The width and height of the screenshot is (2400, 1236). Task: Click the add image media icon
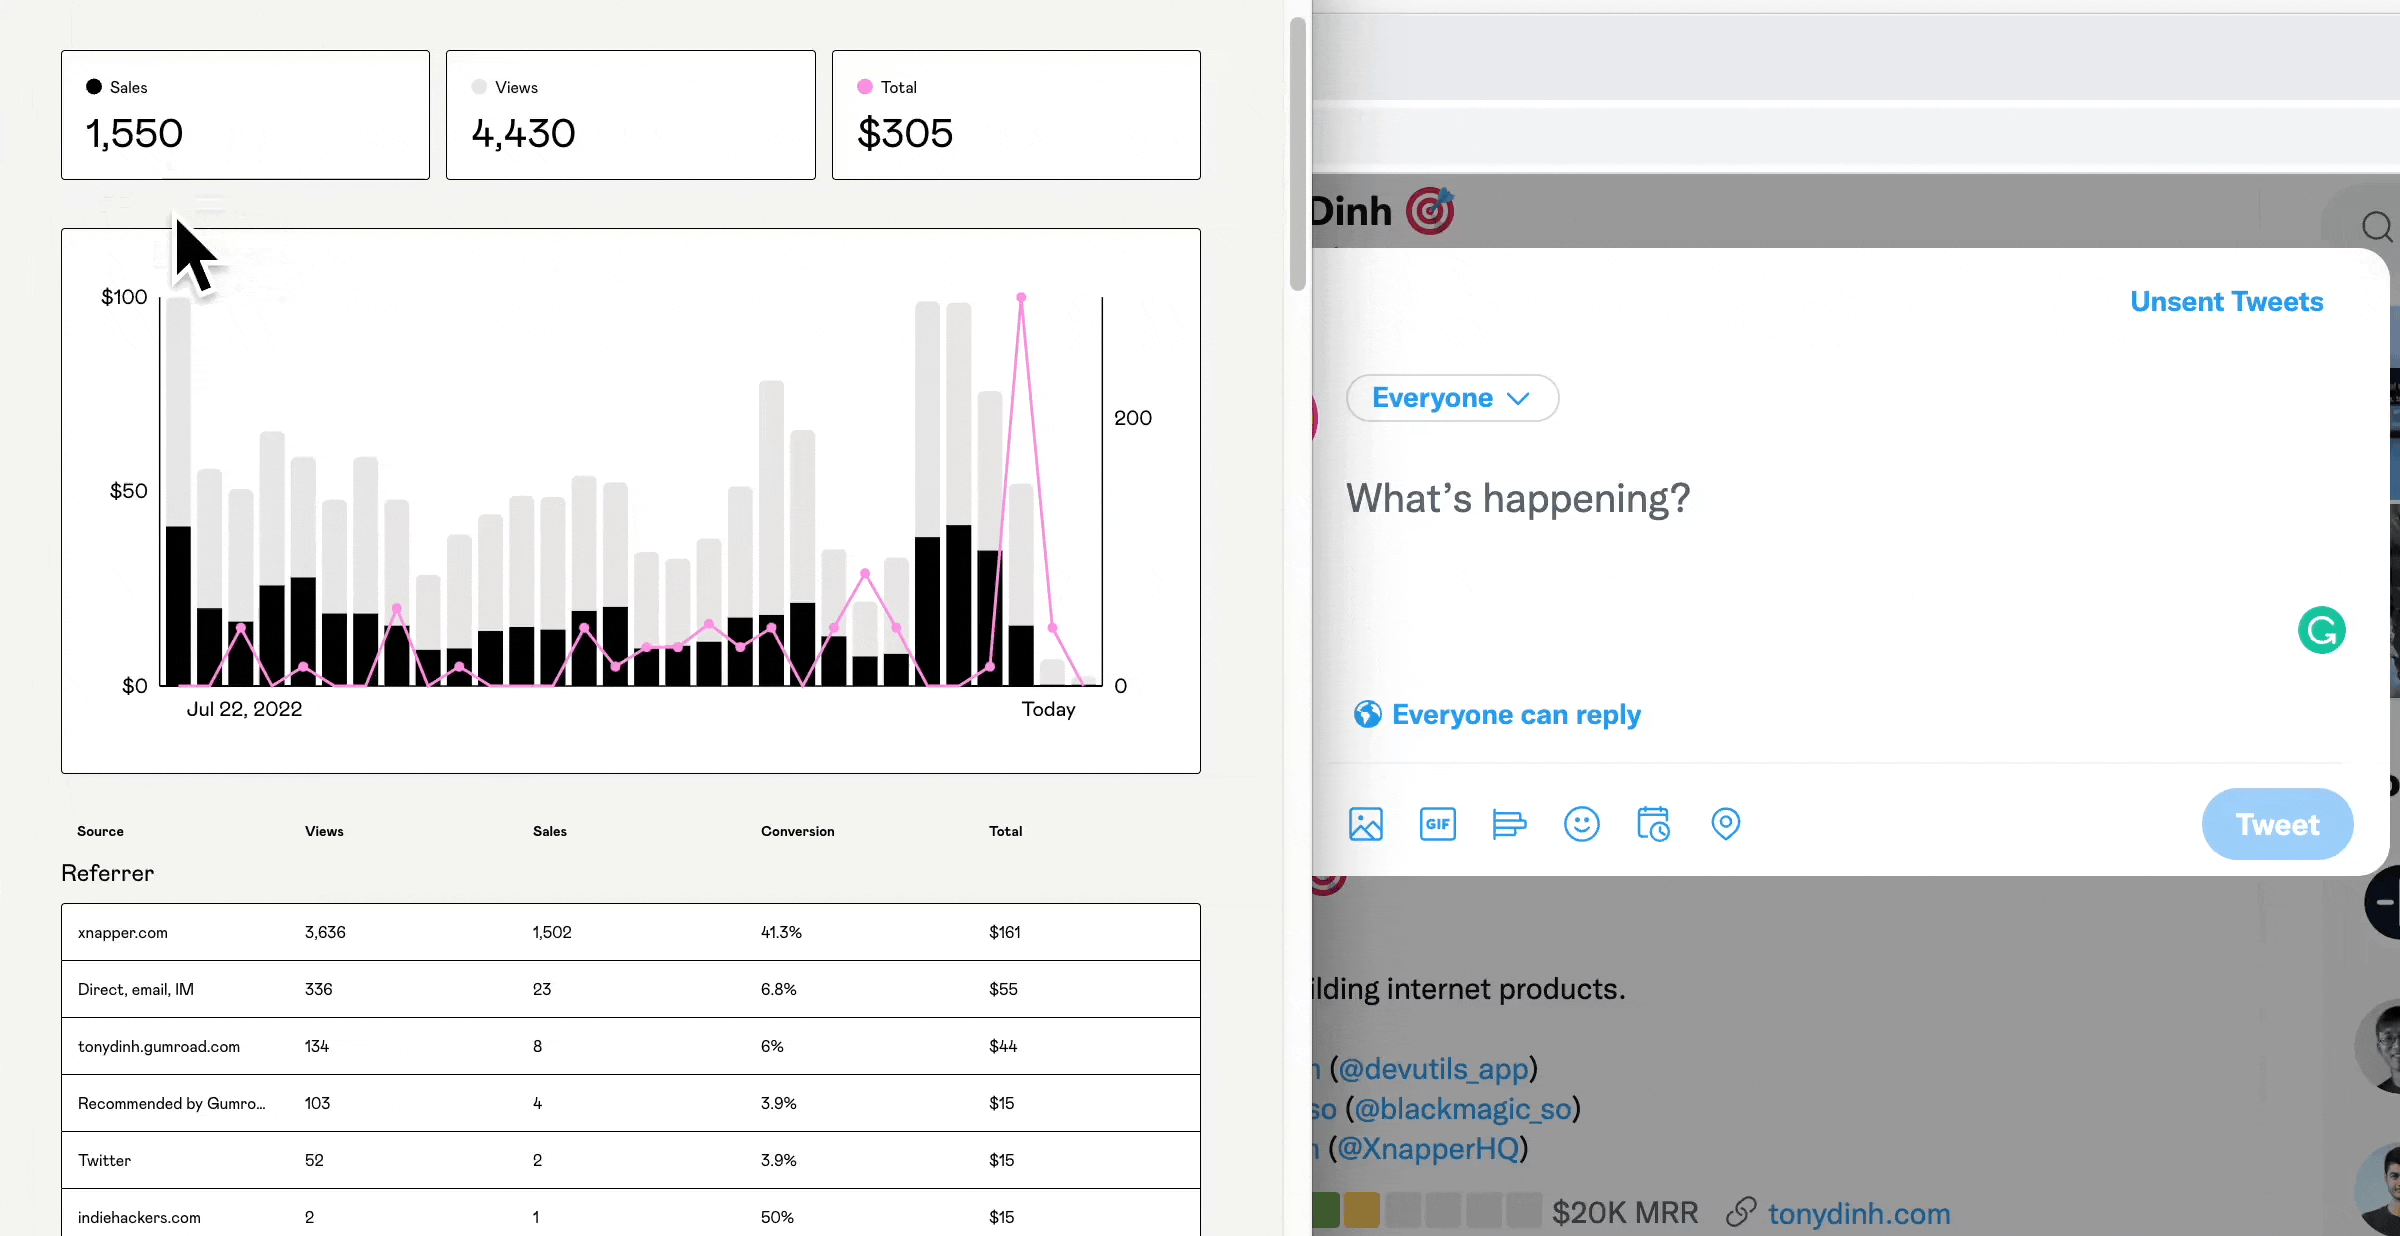(1365, 824)
